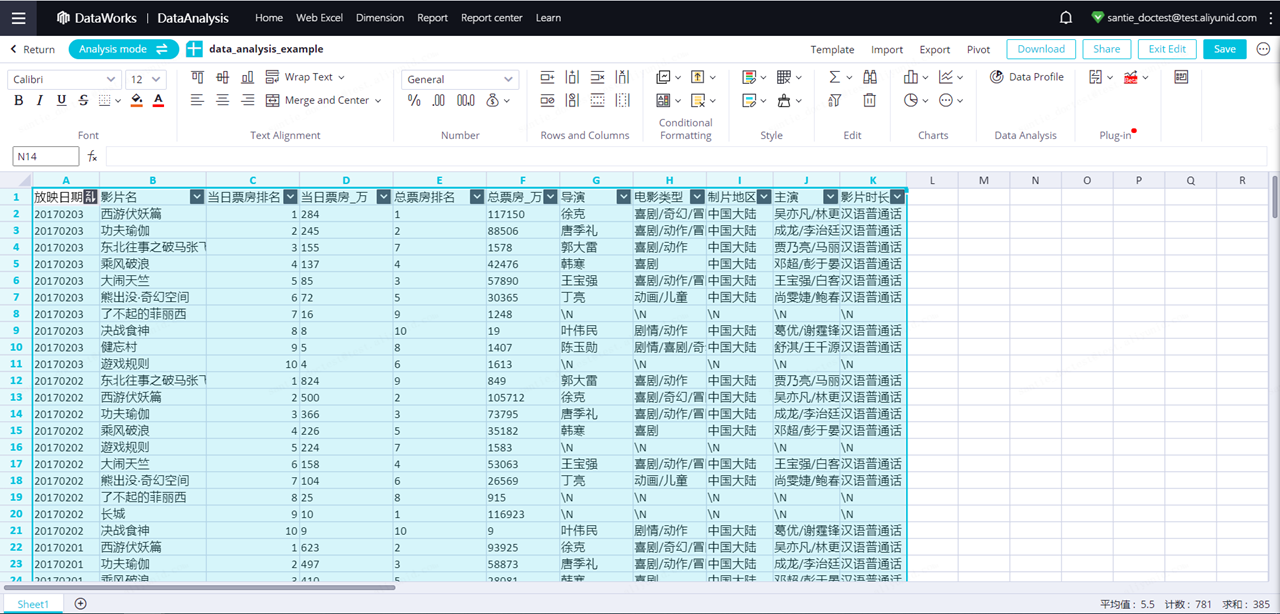Viewport: 1280px width, 614px height.
Task: Align cell content to bottom
Action: pos(247,77)
